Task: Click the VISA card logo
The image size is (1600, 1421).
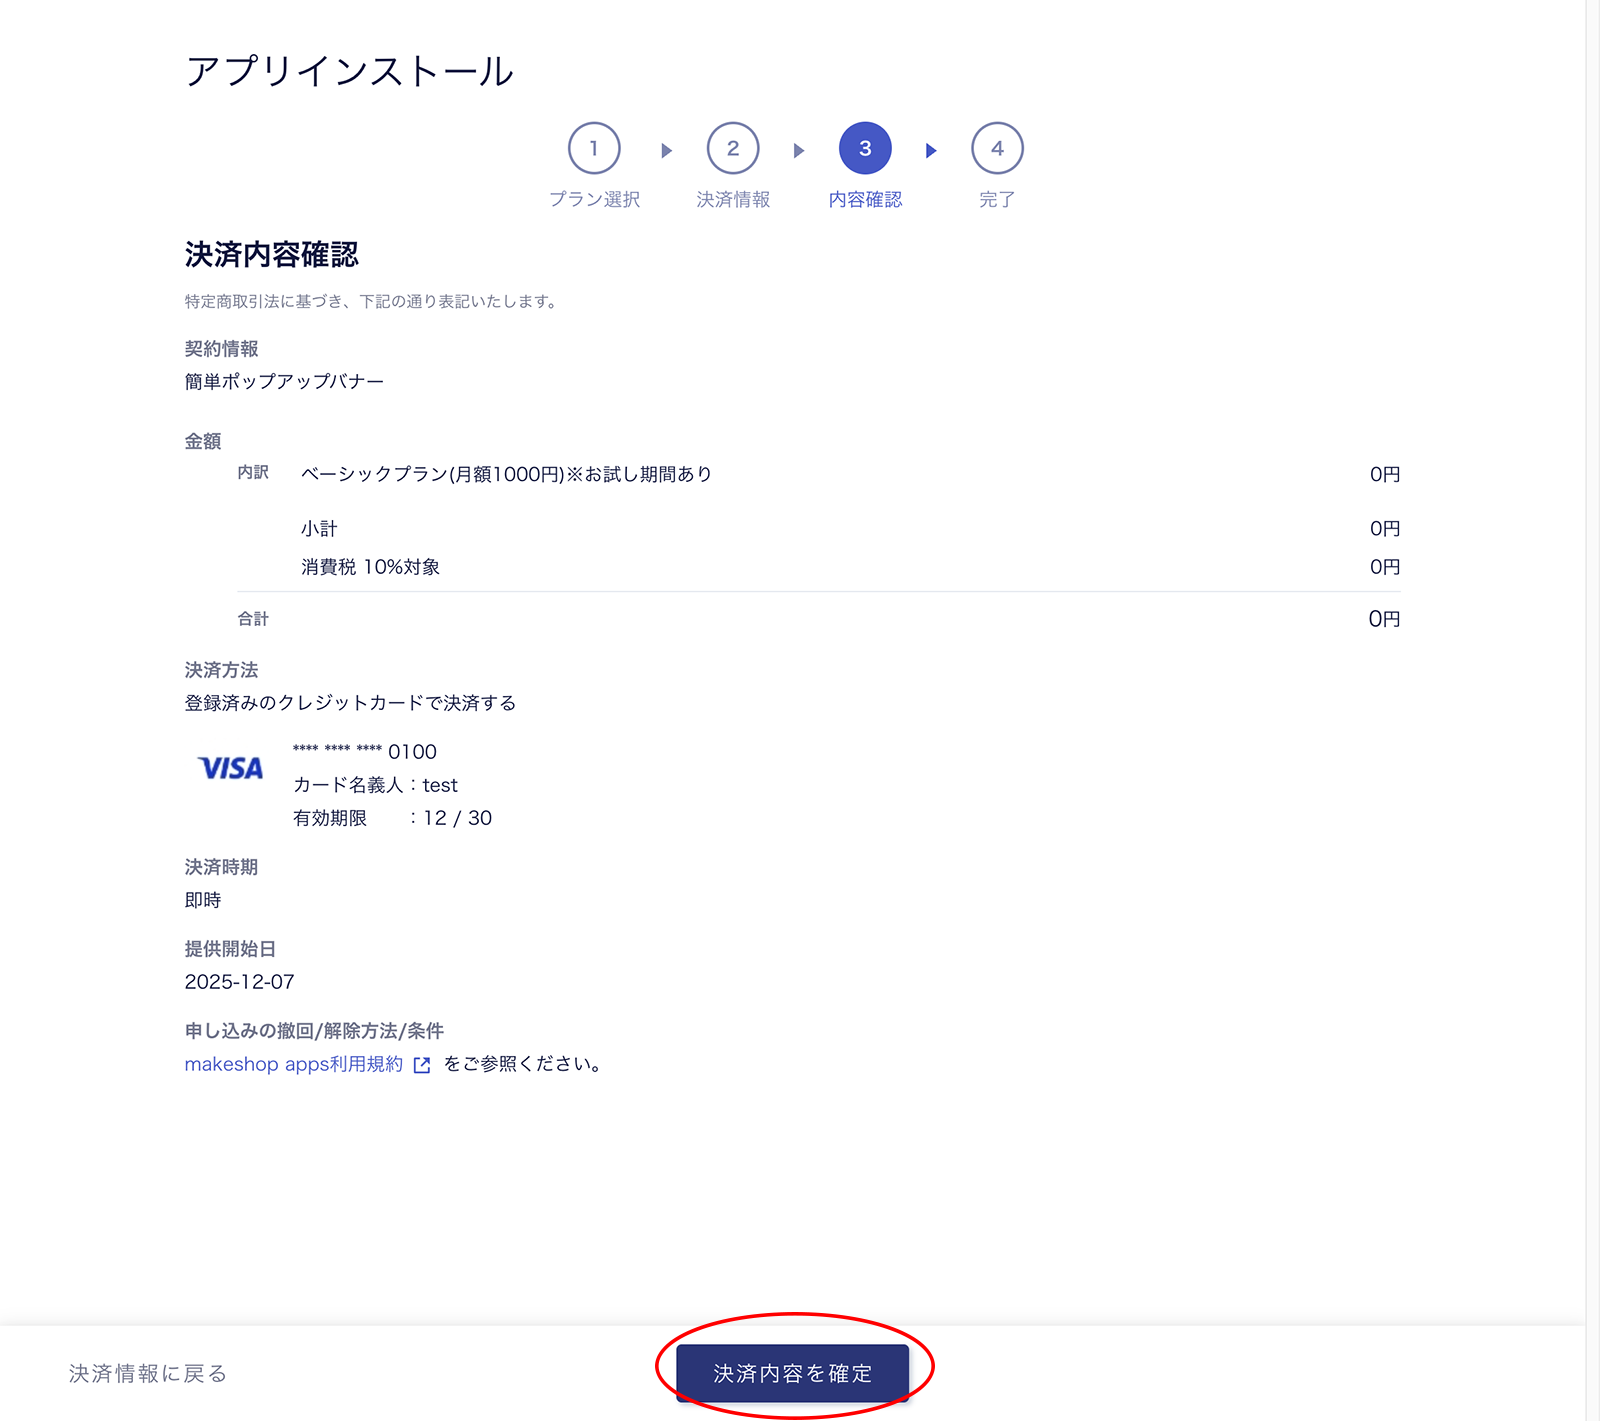Action: (231, 768)
